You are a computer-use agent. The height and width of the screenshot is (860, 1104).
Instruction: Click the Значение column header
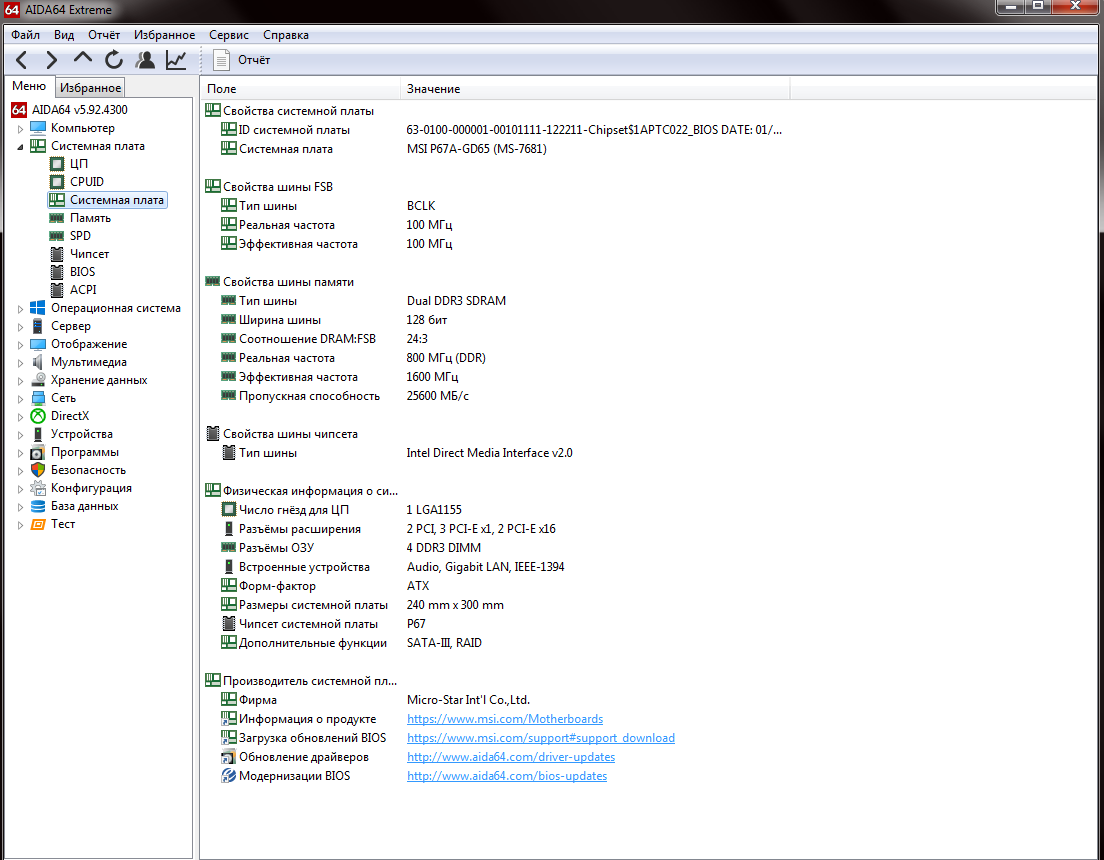click(595, 89)
